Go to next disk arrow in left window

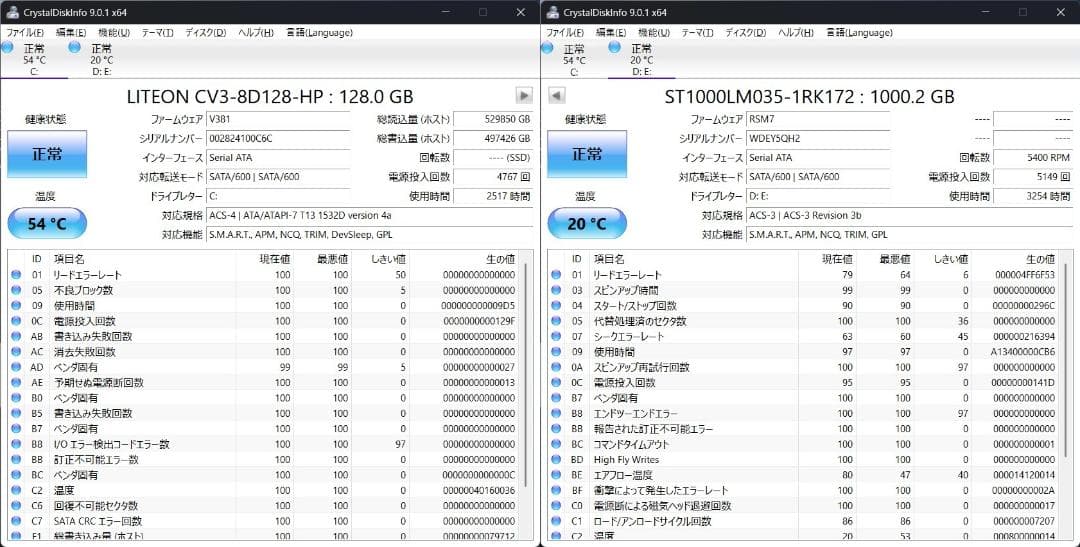(x=524, y=96)
